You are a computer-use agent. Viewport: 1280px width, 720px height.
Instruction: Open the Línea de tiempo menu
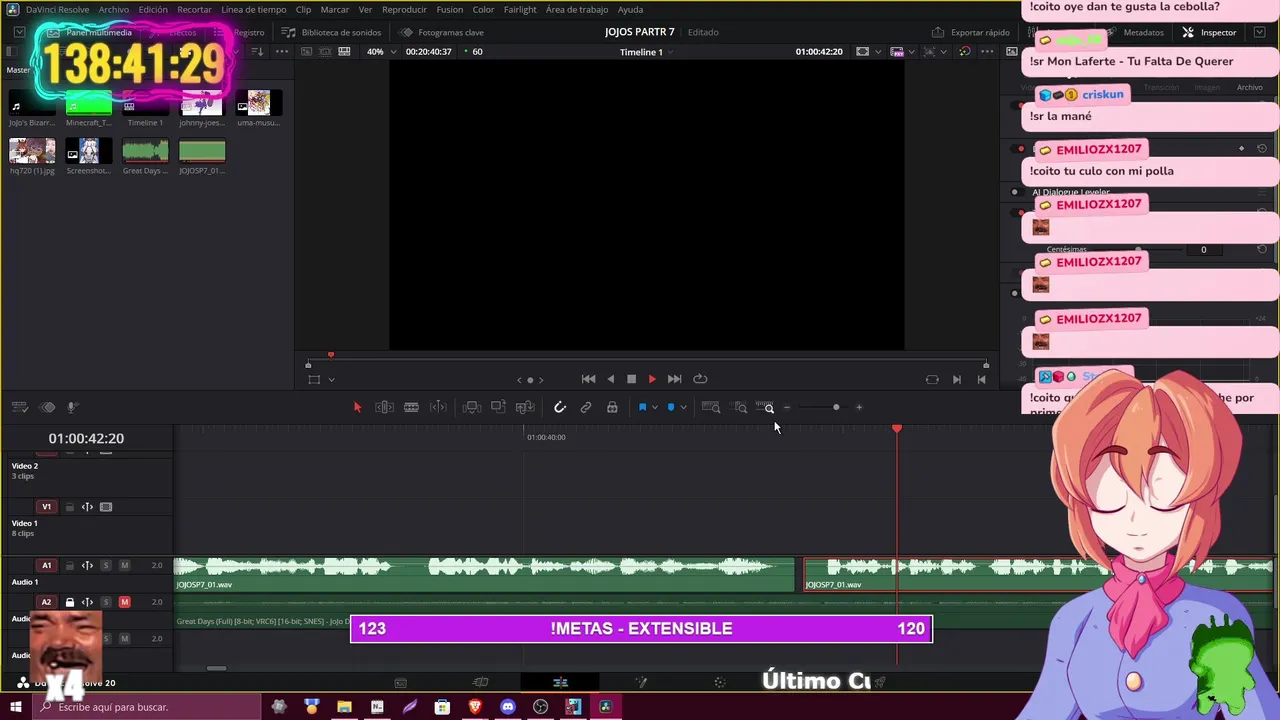coord(254,9)
